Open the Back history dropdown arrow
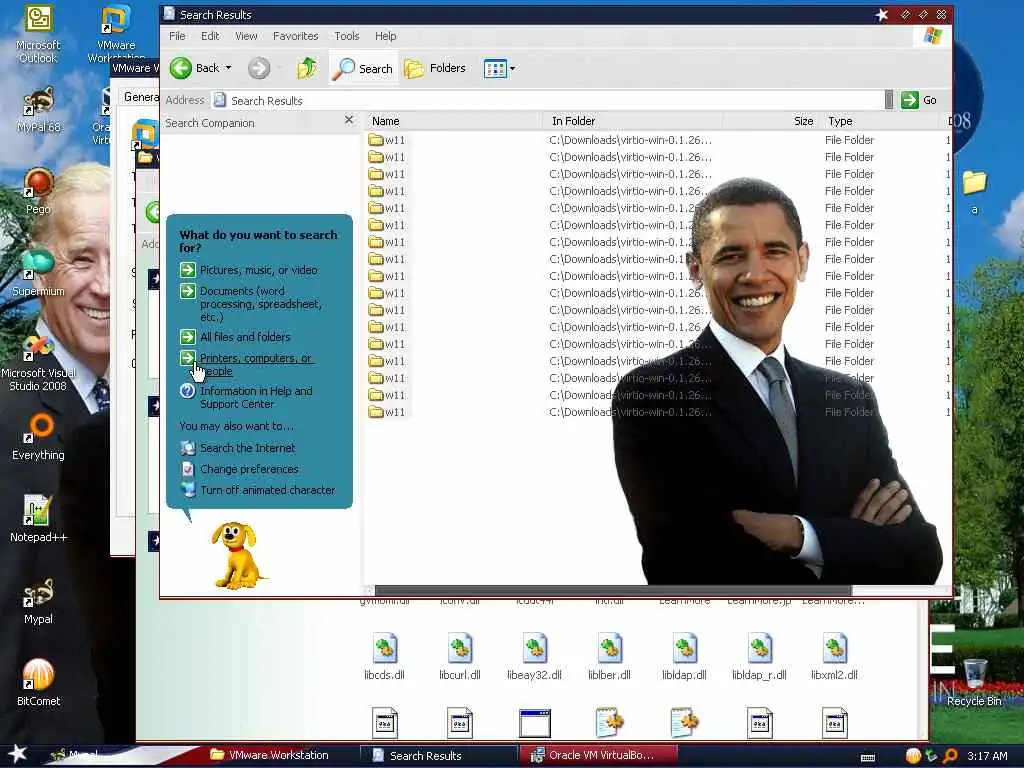Screen dimensions: 1024x768 [229, 68]
